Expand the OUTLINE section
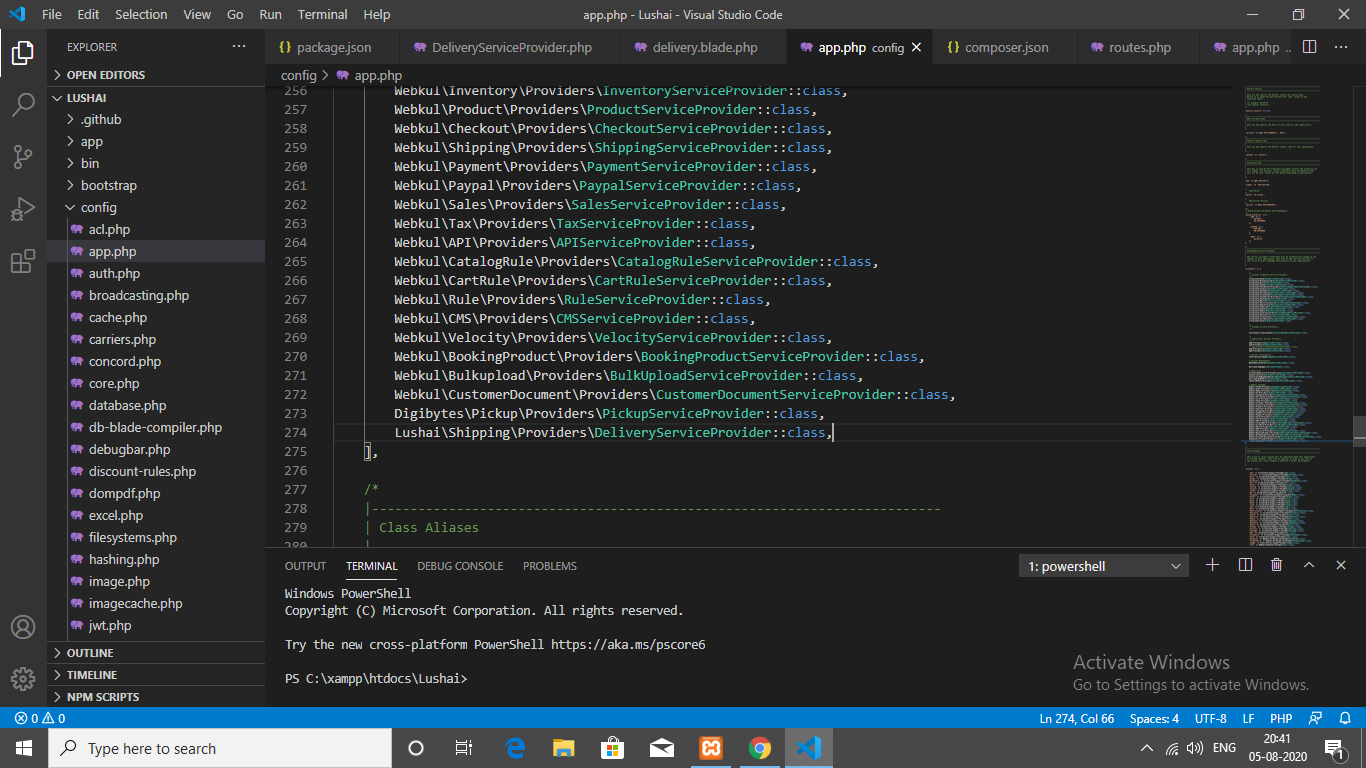 (156, 653)
